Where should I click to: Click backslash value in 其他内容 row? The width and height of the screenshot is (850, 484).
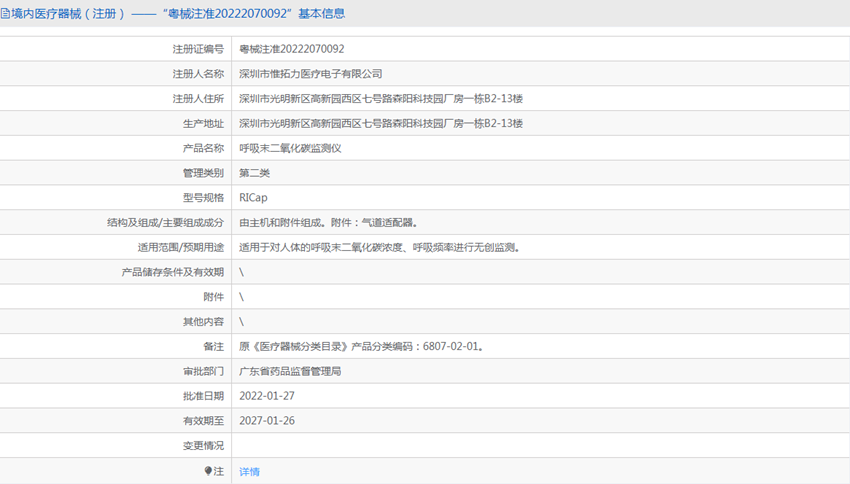tap(241, 322)
